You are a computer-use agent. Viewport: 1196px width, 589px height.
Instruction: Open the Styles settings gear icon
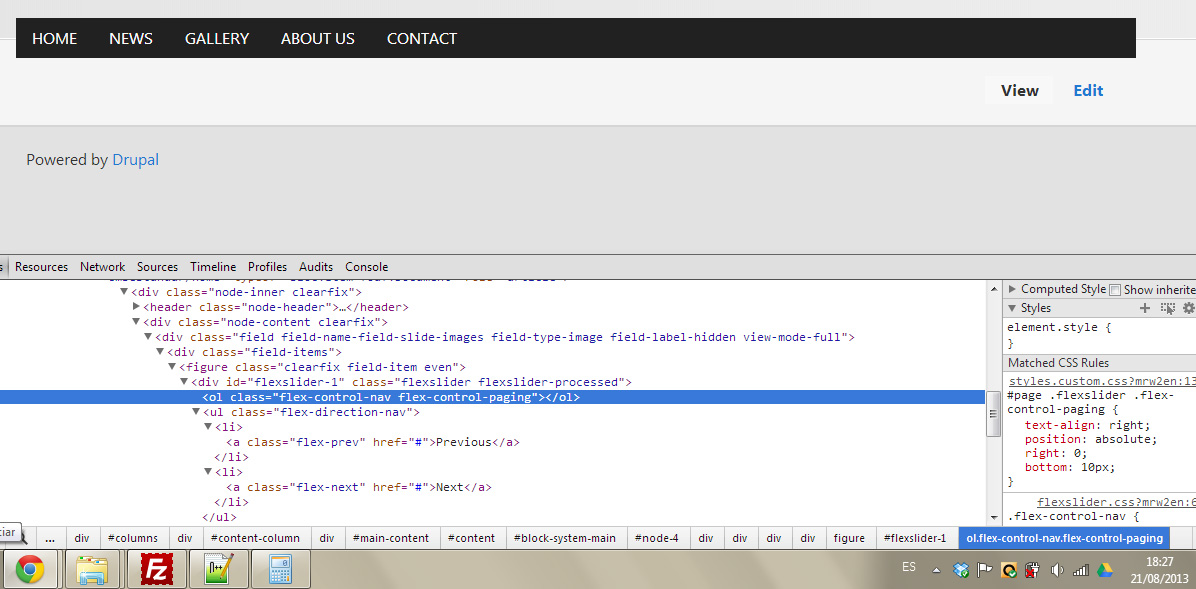pos(1188,308)
